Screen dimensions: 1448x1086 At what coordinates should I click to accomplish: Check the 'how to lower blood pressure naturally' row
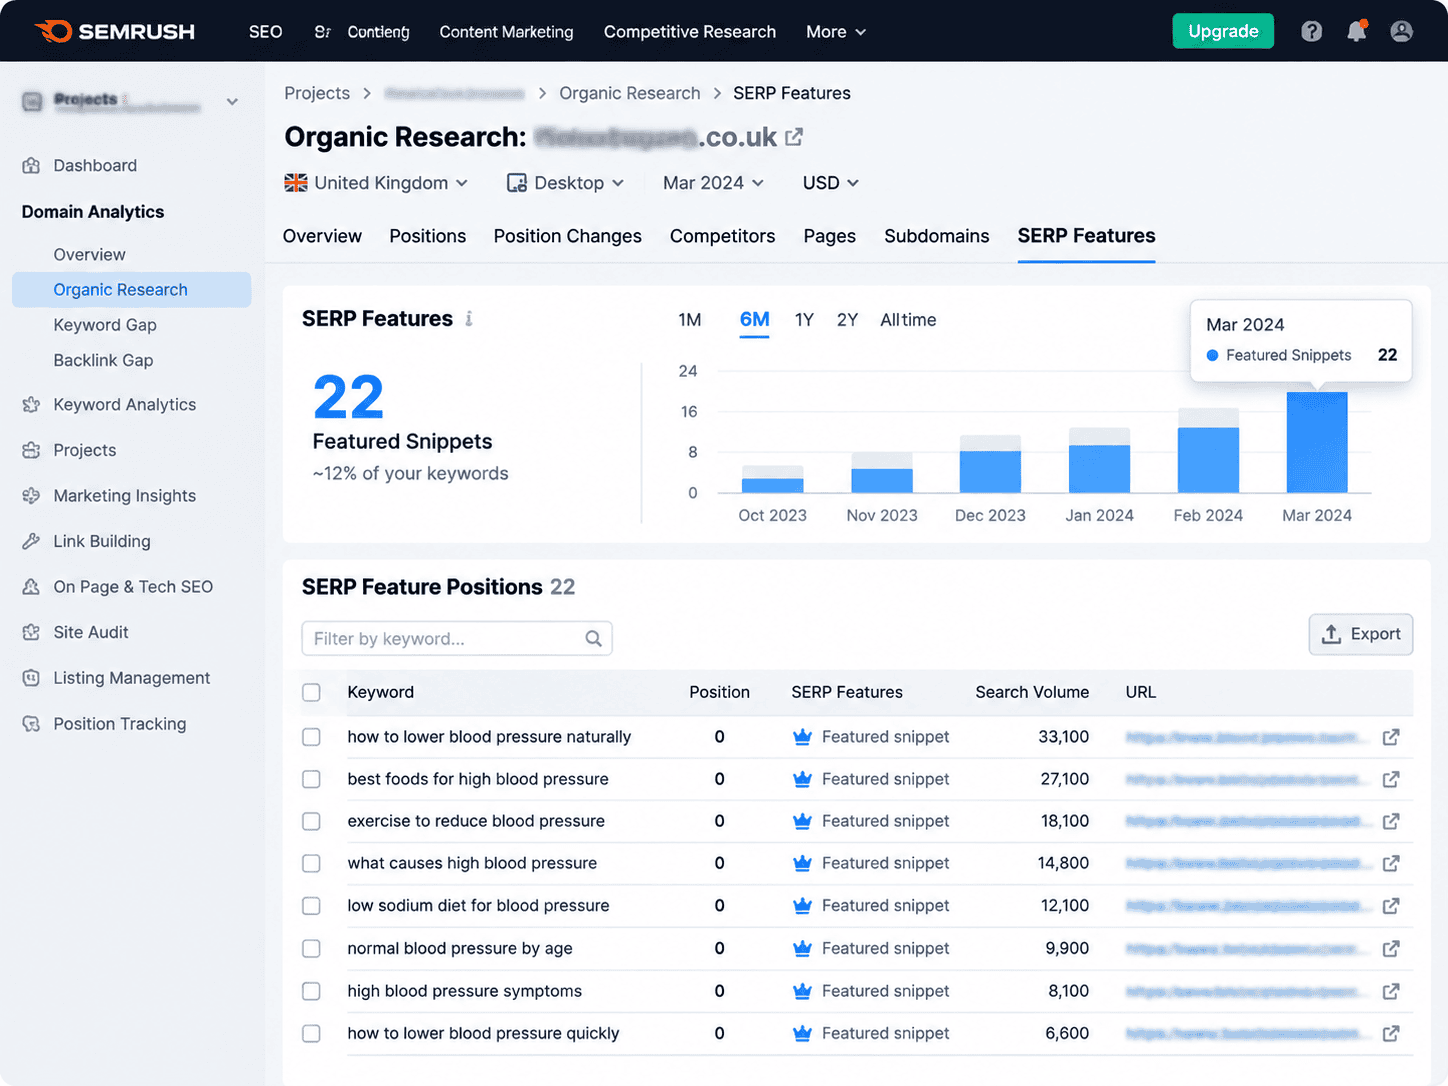(312, 737)
